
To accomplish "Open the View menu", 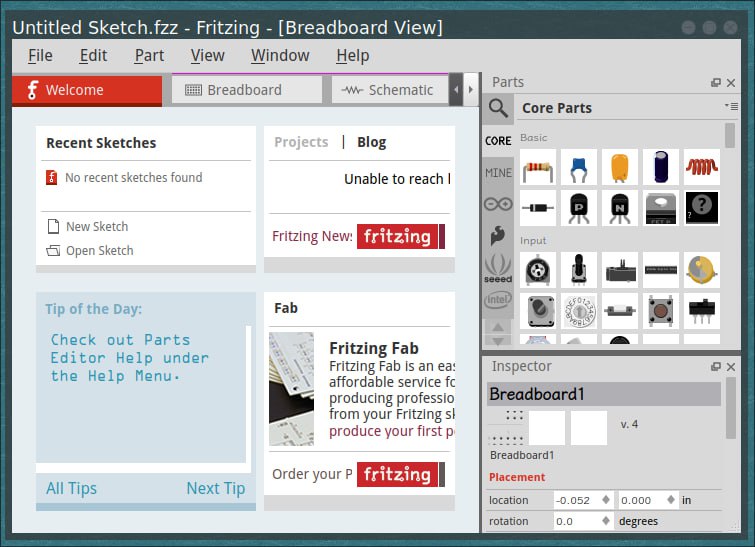I will pos(208,55).
